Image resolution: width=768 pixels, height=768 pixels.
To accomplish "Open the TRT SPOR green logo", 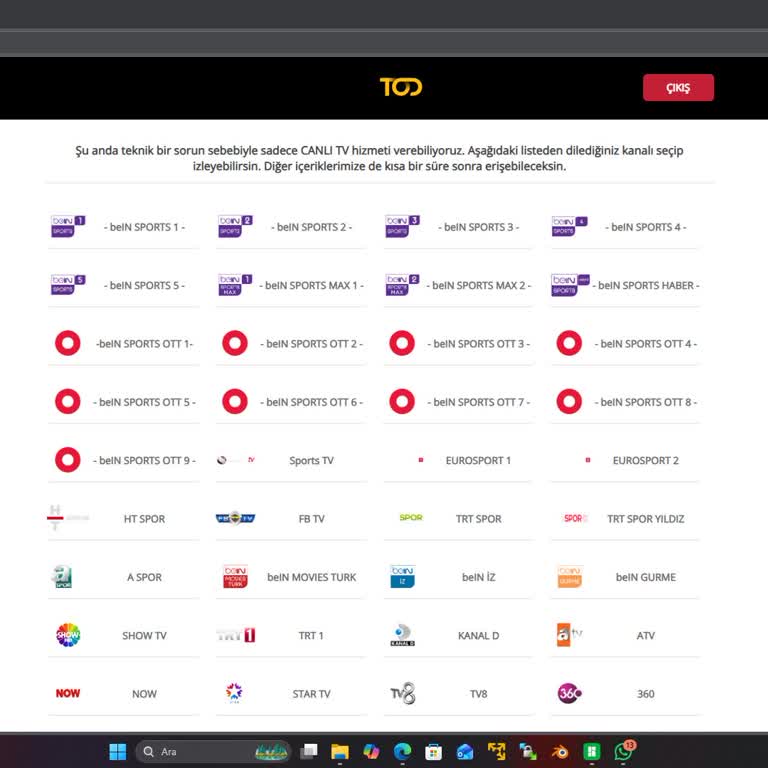I will pos(410,517).
